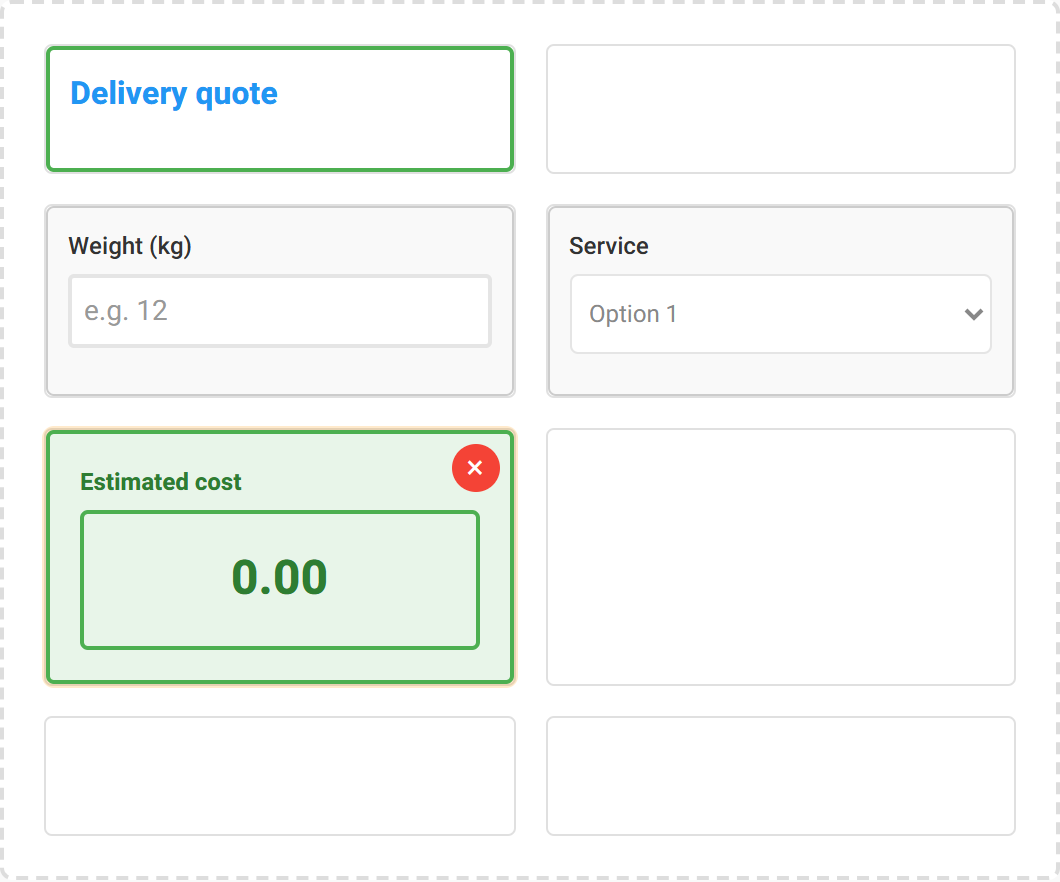Viewport: 1060px width, 882px height.
Task: Click the 0.00 estimated cost value
Action: 280,580
